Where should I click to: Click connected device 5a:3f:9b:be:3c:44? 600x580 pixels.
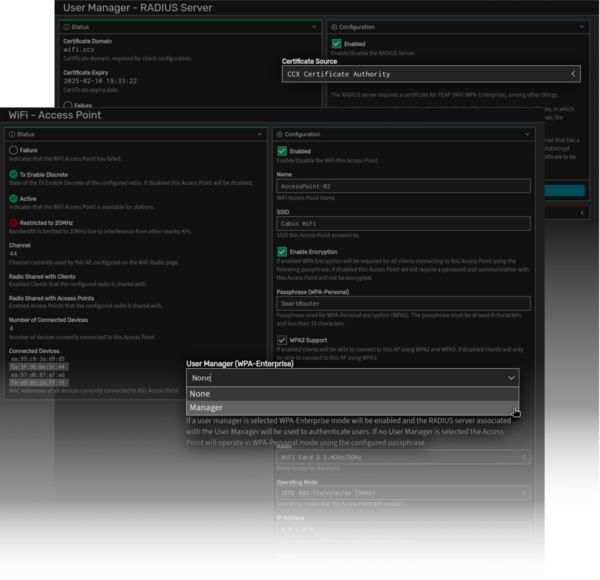[x=38, y=367]
